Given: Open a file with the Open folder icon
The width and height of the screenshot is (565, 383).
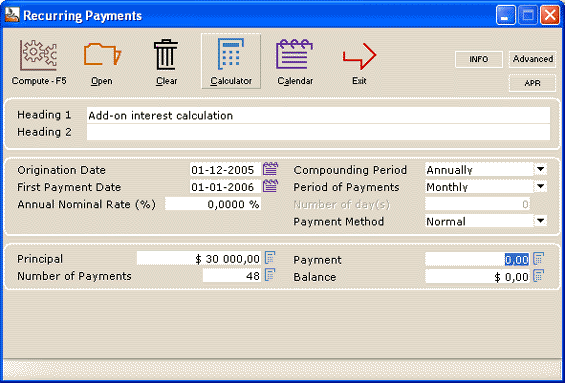Looking at the screenshot, I should point(102,55).
